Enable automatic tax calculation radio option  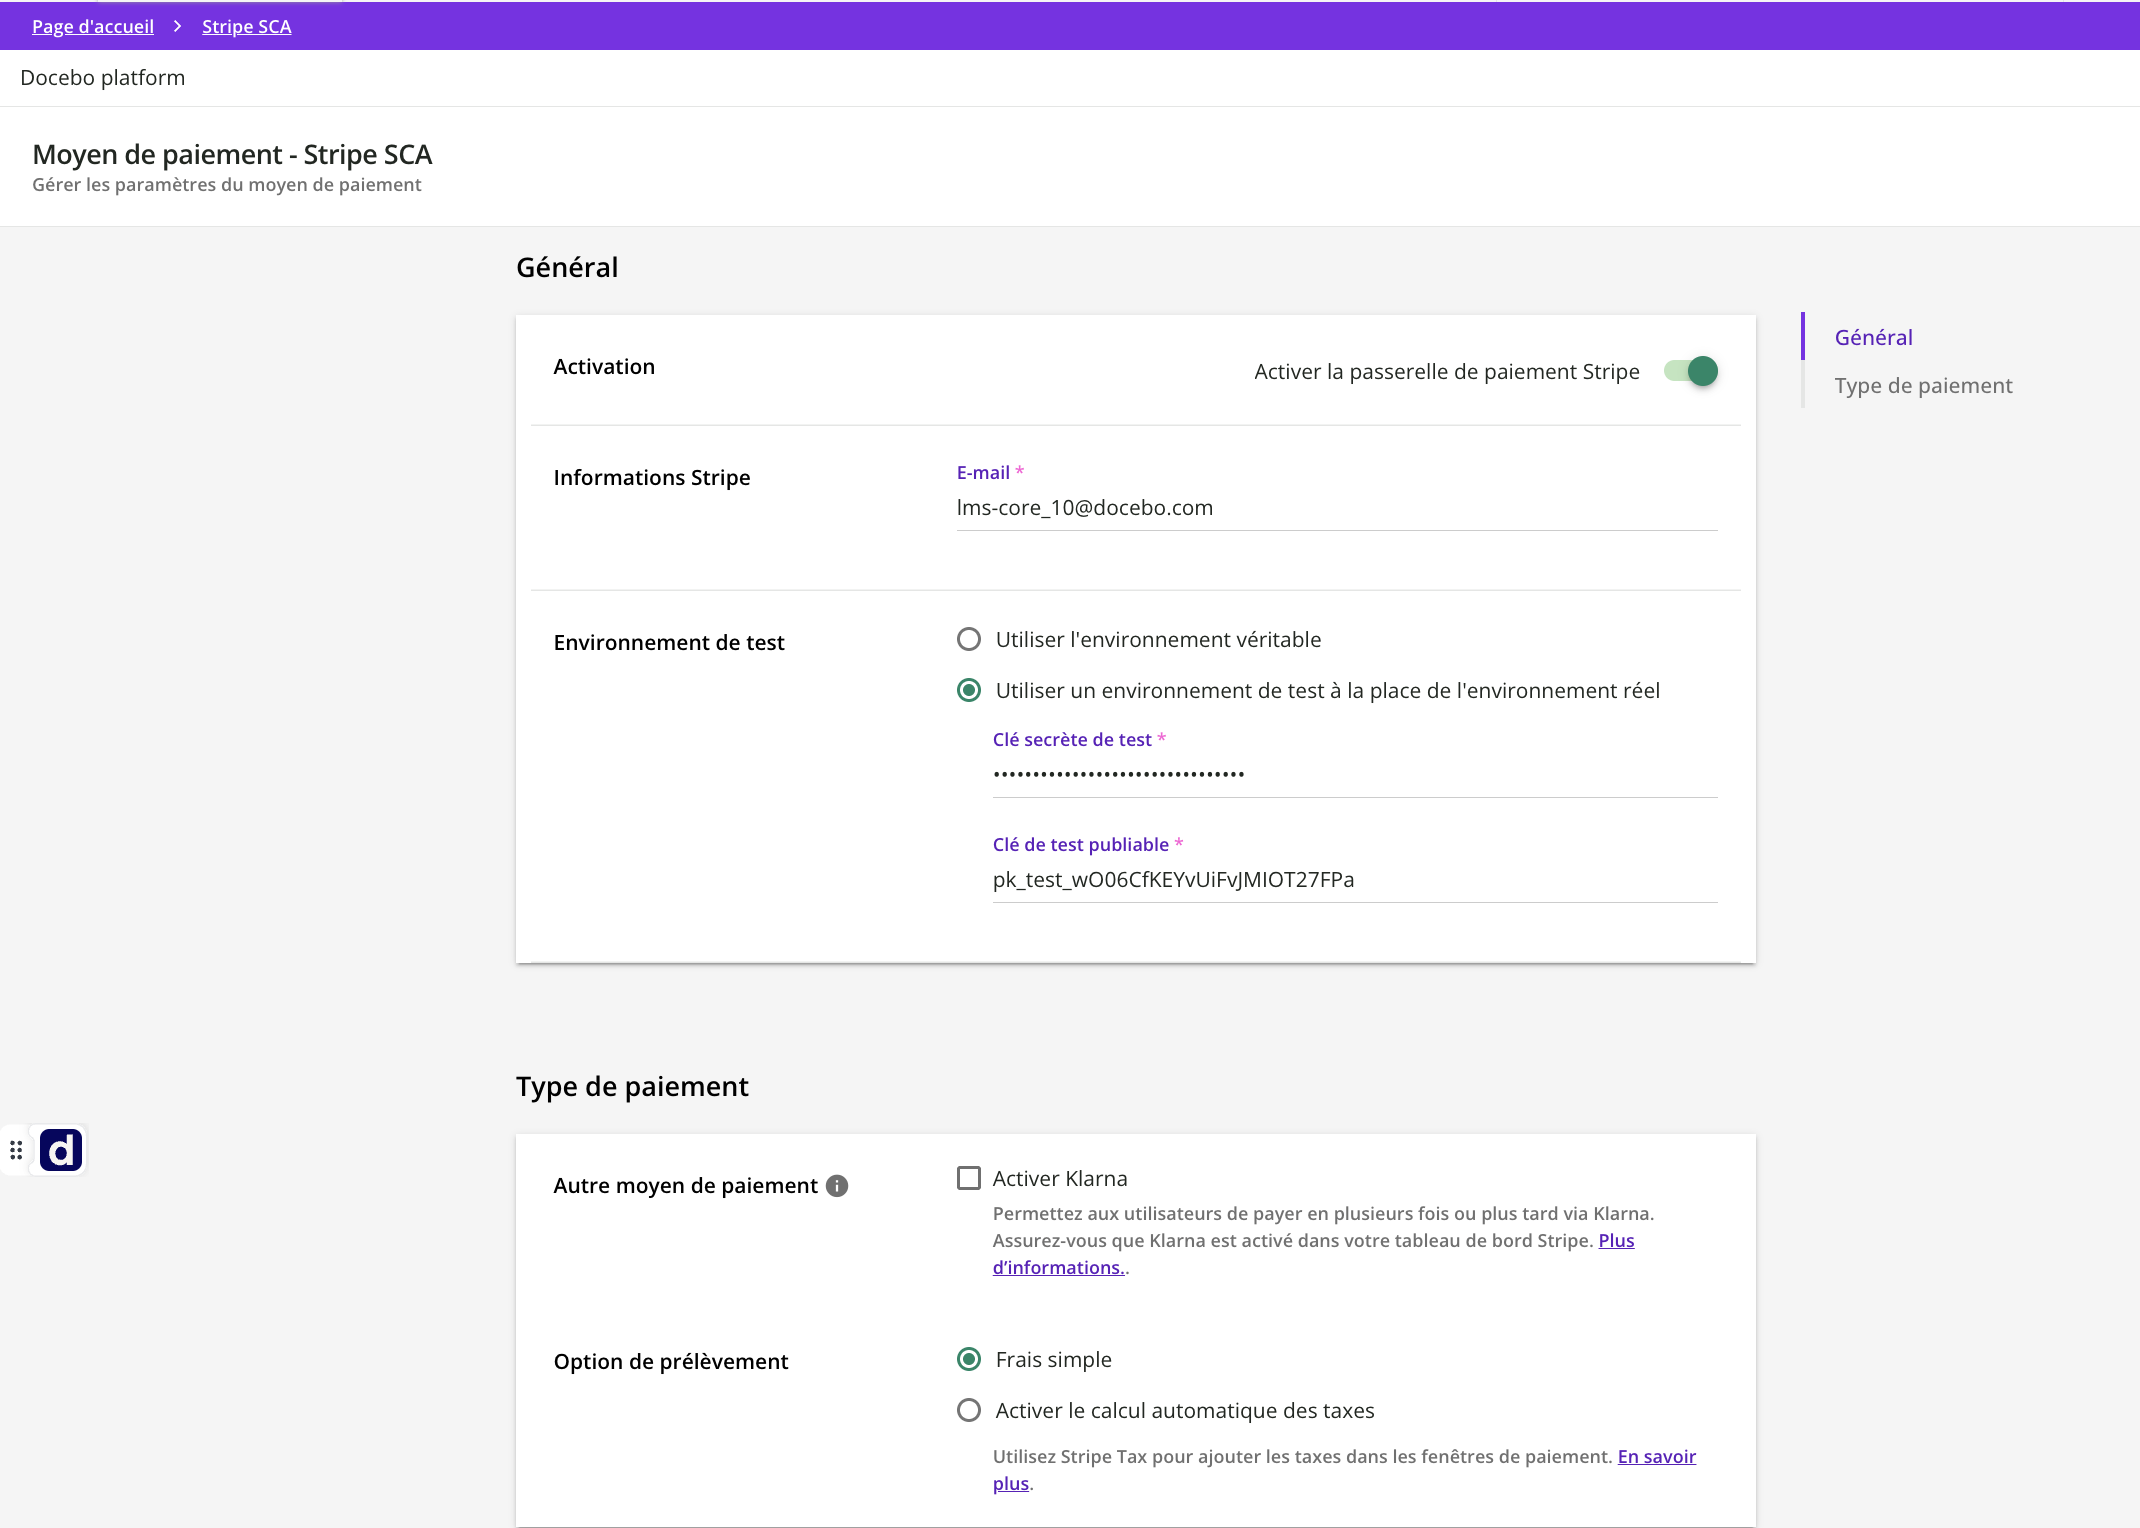coord(968,1410)
